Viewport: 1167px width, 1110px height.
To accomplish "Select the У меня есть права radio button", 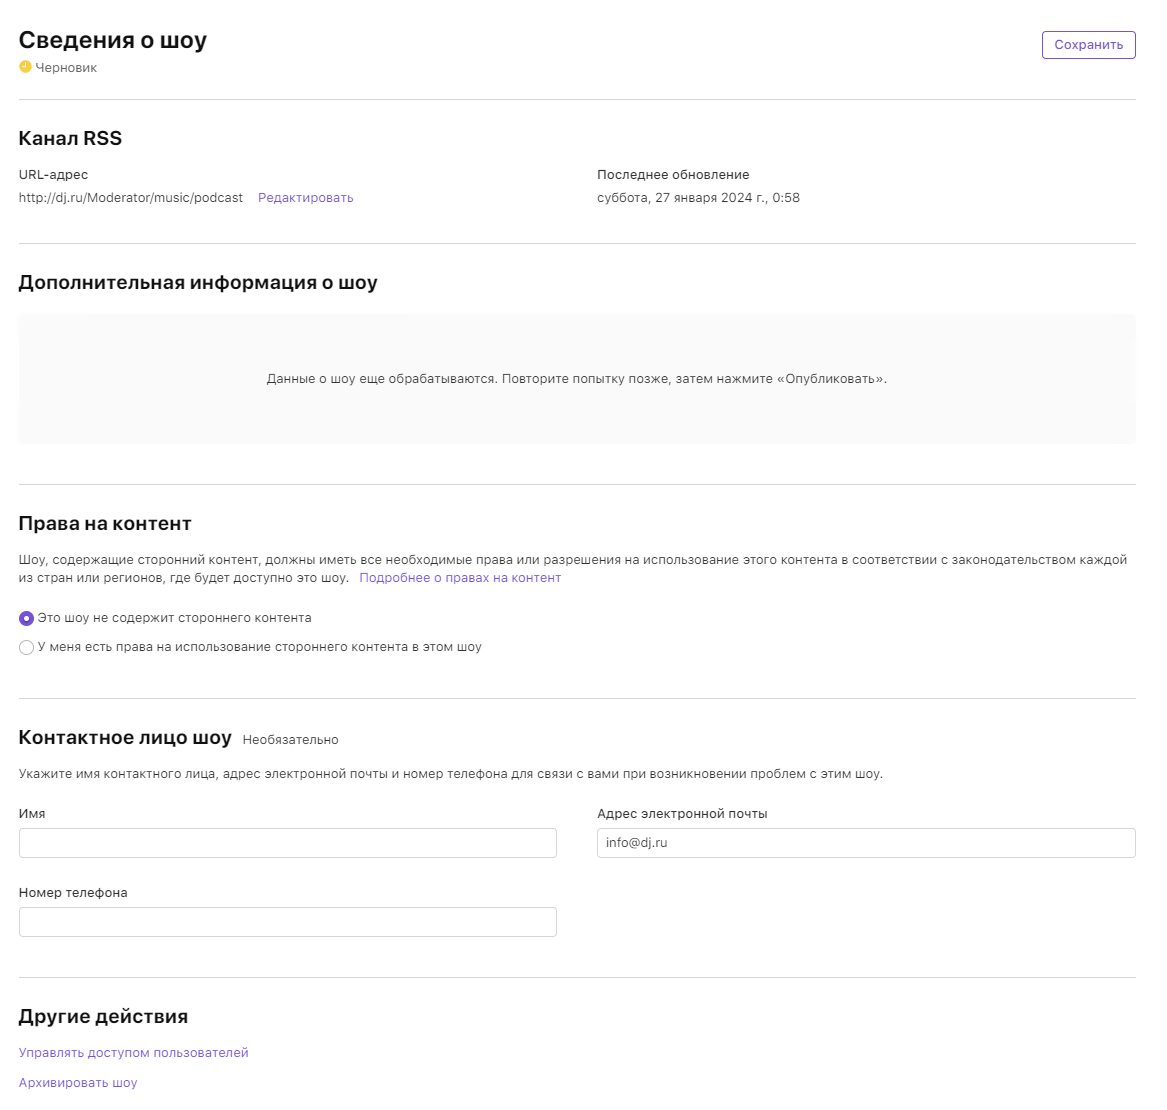I will [x=27, y=648].
